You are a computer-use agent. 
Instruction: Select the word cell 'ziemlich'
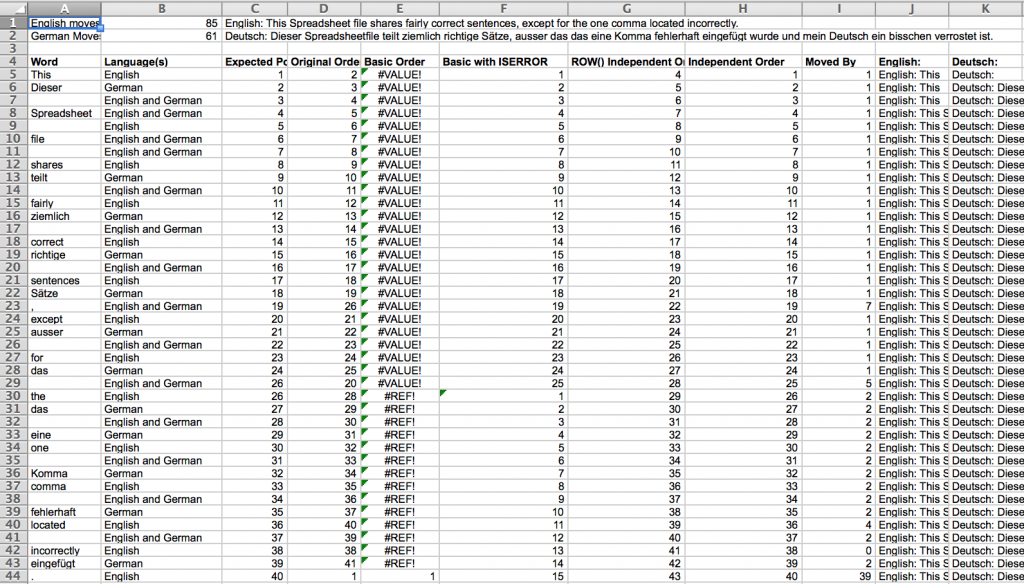(65, 216)
